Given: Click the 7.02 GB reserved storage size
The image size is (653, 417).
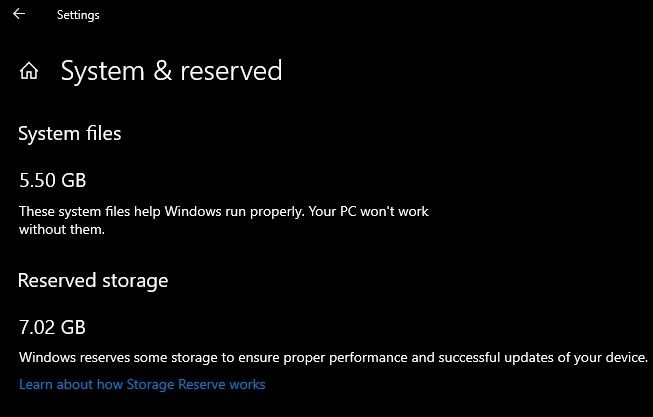Looking at the screenshot, I should [x=53, y=327].
